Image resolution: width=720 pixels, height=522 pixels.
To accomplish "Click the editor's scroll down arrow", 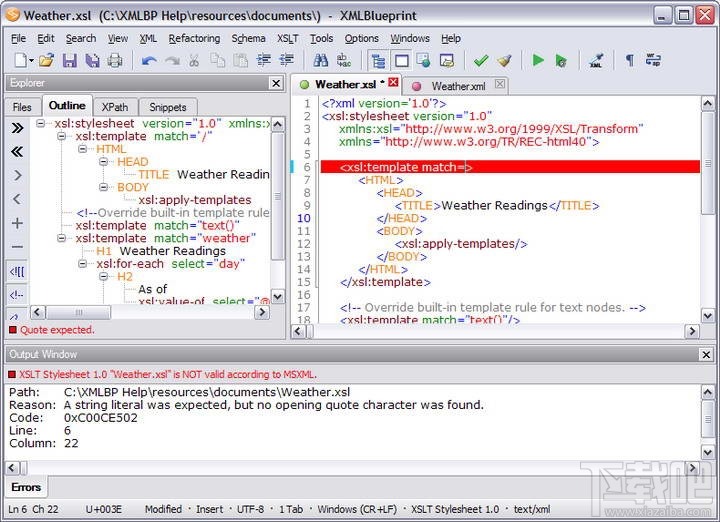I will click(x=708, y=315).
